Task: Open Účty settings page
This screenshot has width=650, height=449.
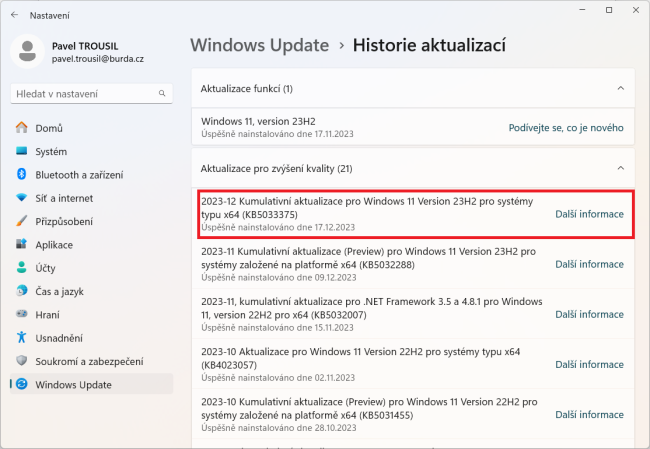Action: point(91,268)
